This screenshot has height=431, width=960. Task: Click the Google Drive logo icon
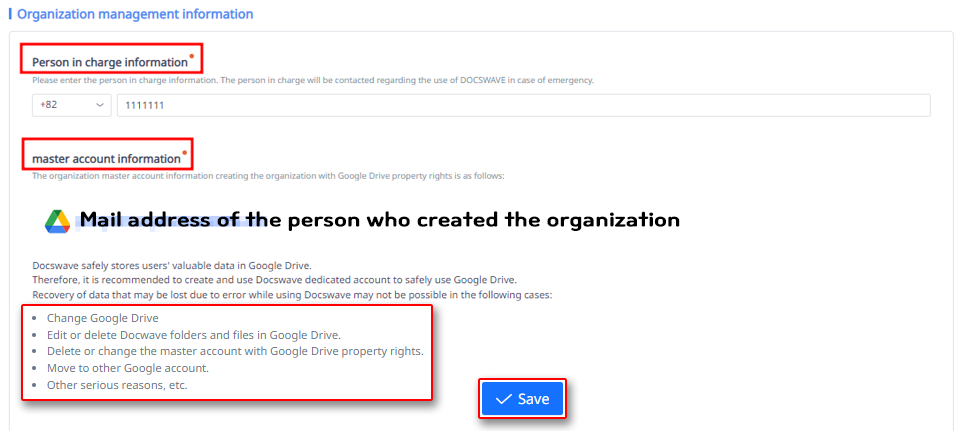57,222
